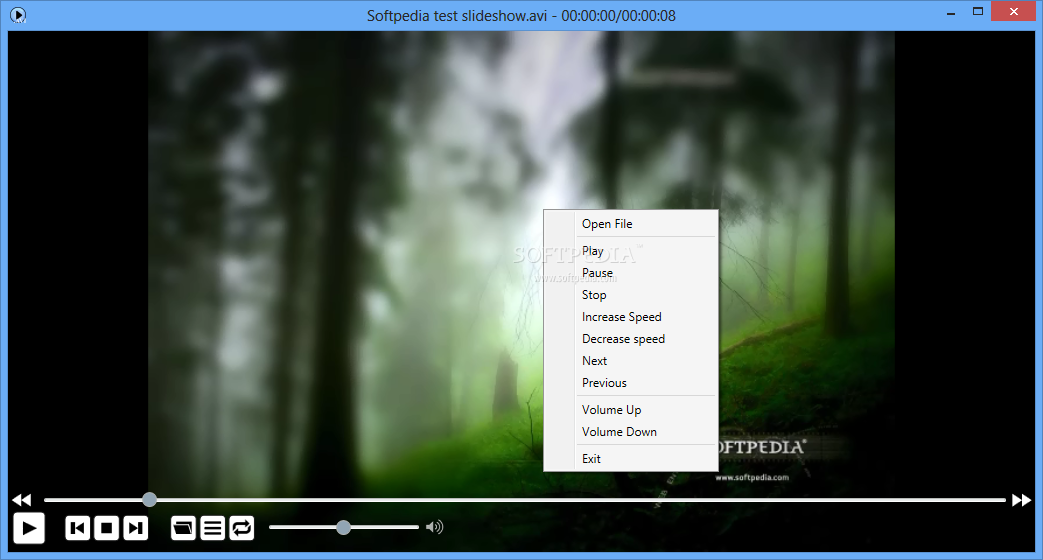Choose Volume Down from the menu
This screenshot has height=560, width=1043.
point(631,432)
